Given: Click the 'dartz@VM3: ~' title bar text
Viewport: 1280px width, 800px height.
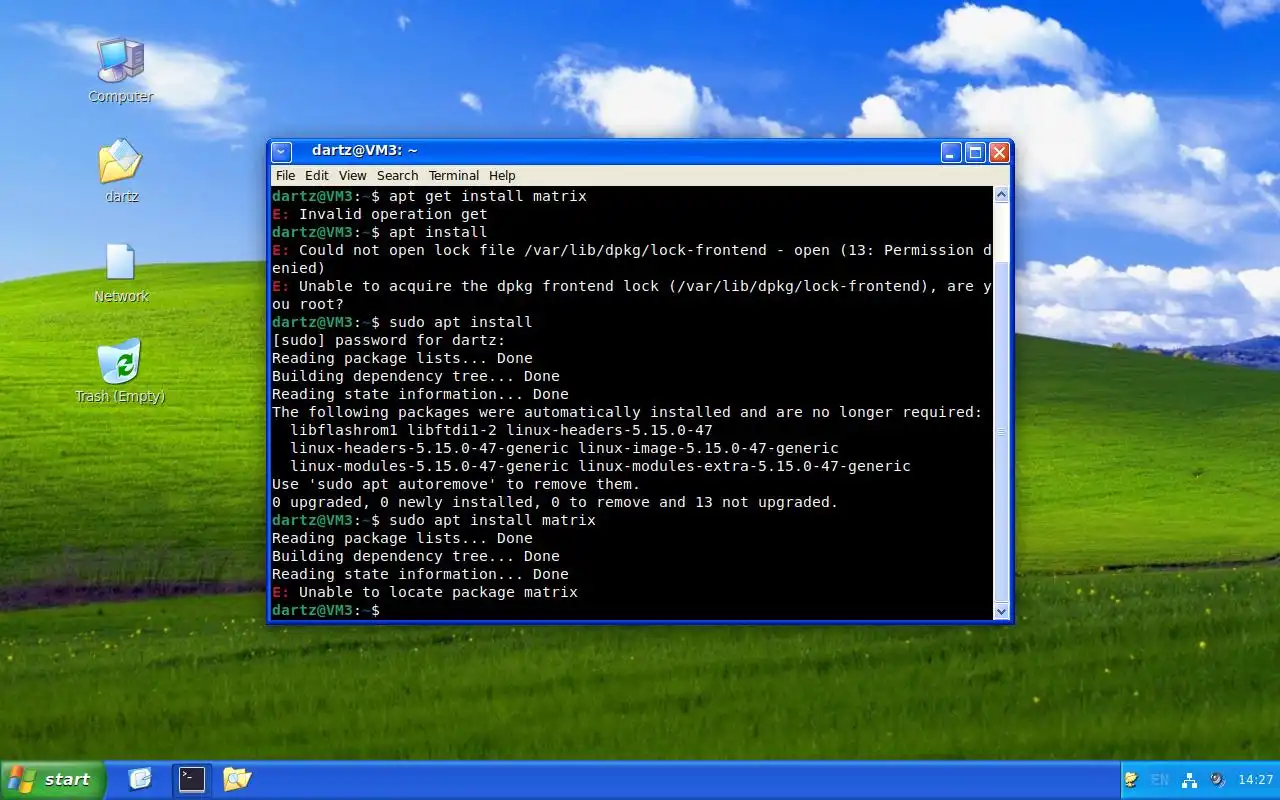Looking at the screenshot, I should coord(364,151).
